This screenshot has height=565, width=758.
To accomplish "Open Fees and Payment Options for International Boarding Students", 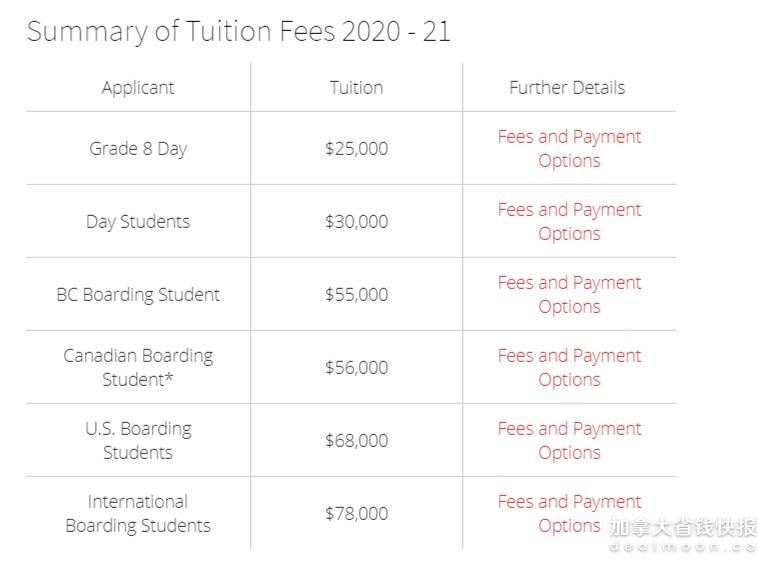I will [569, 513].
